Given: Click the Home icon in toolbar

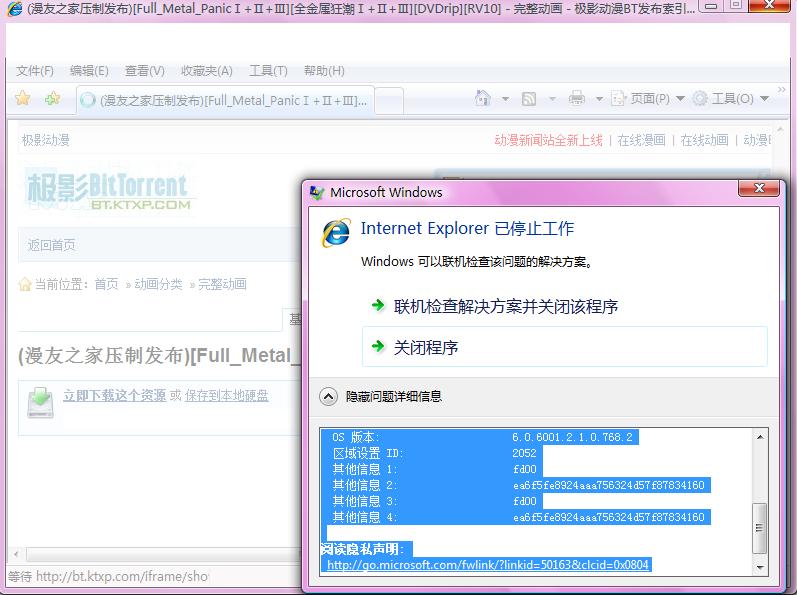Looking at the screenshot, I should click(x=482, y=98).
